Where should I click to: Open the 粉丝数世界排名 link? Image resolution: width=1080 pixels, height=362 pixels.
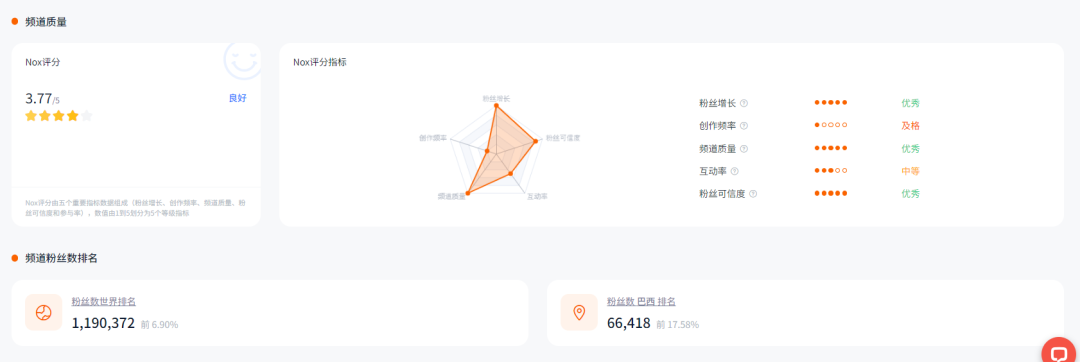103,301
